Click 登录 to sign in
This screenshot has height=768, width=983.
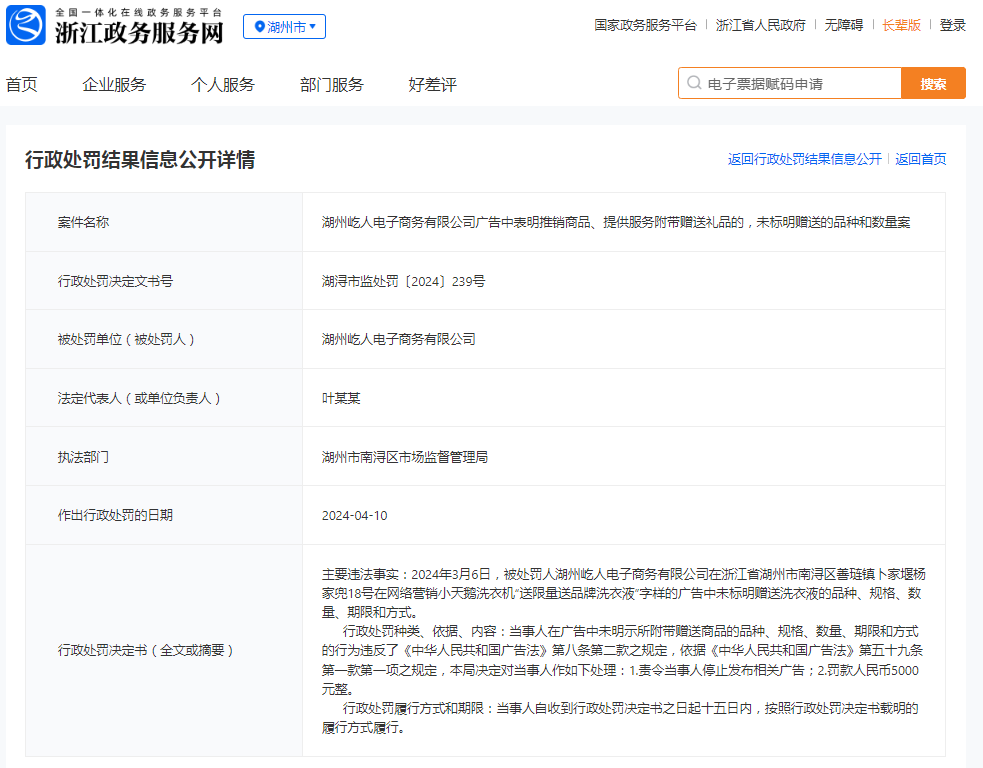pos(952,25)
